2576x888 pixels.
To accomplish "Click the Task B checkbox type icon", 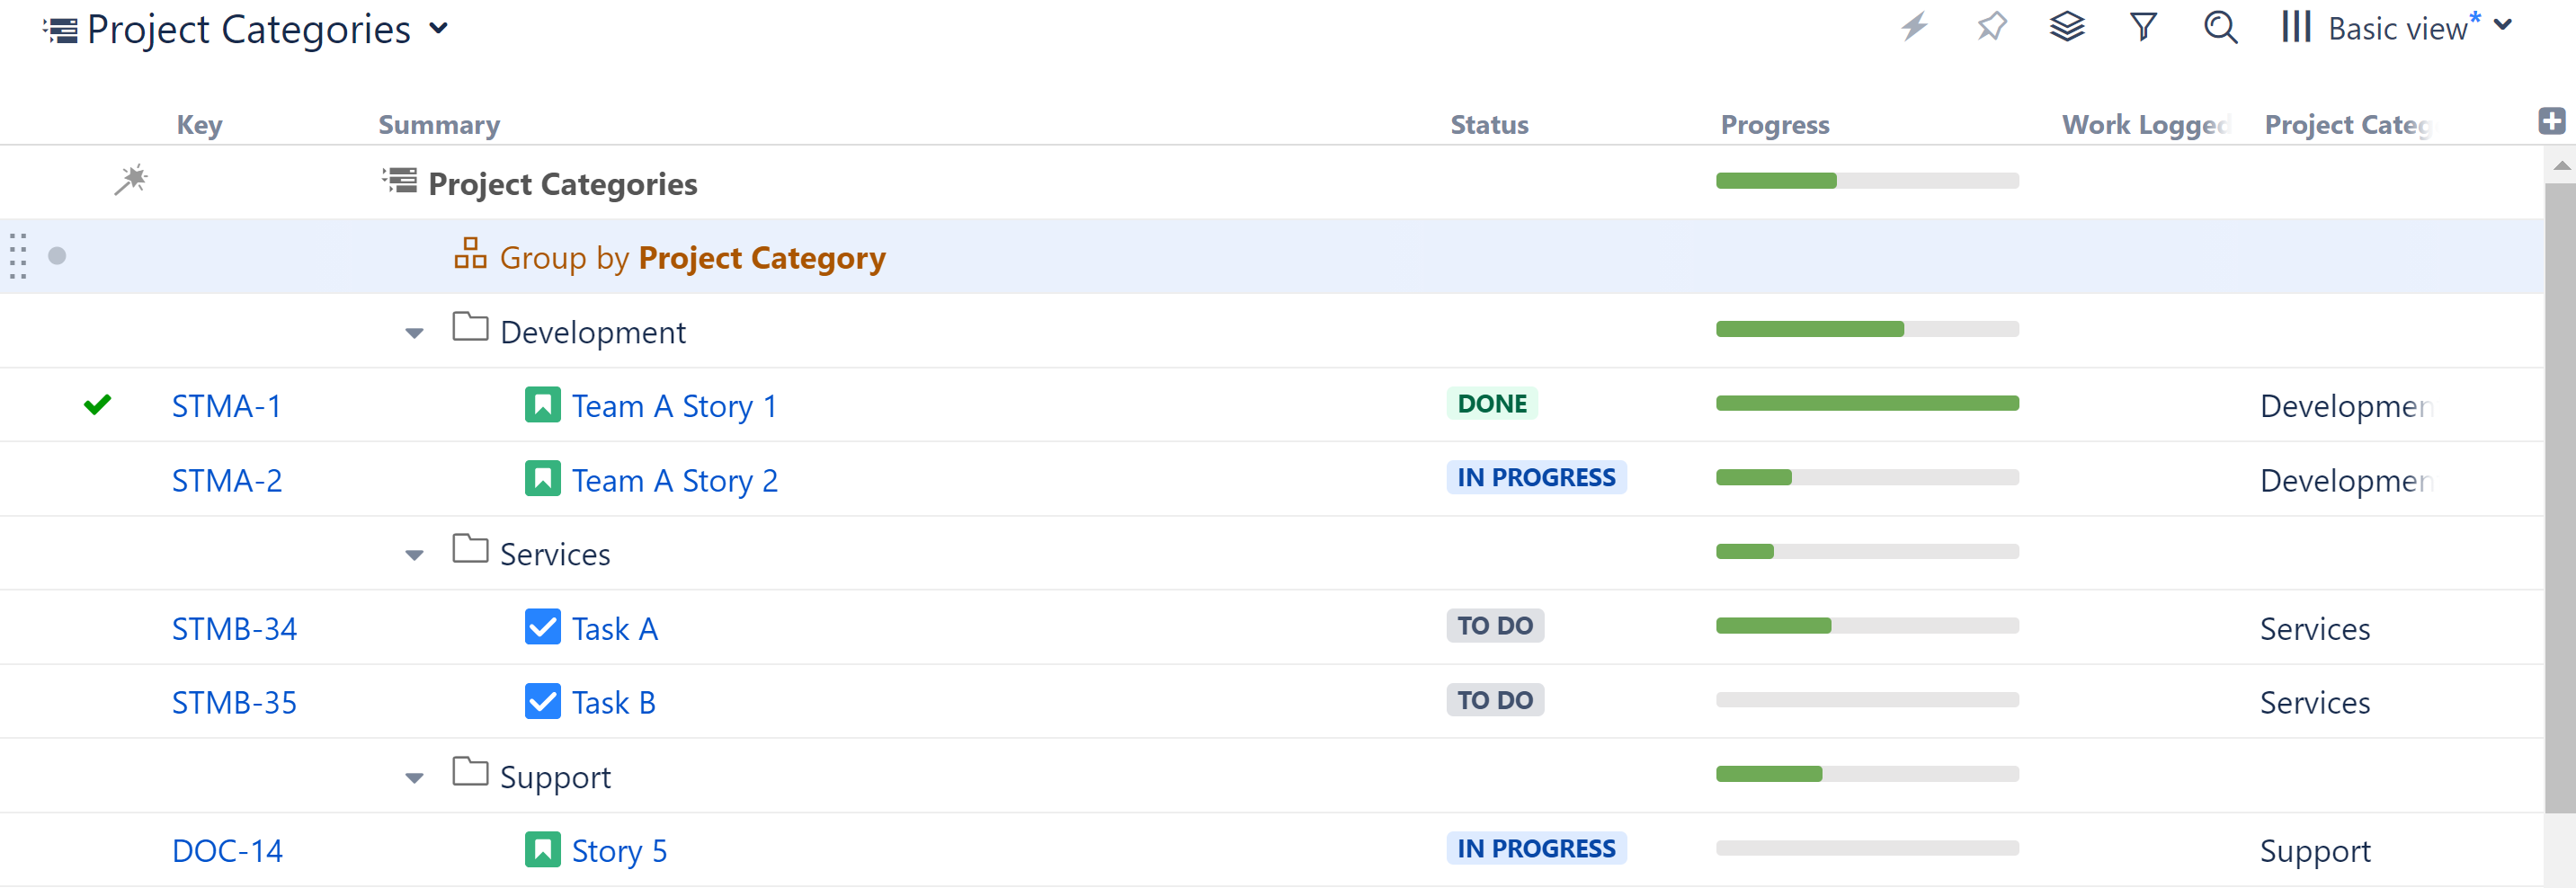I will [x=542, y=701].
